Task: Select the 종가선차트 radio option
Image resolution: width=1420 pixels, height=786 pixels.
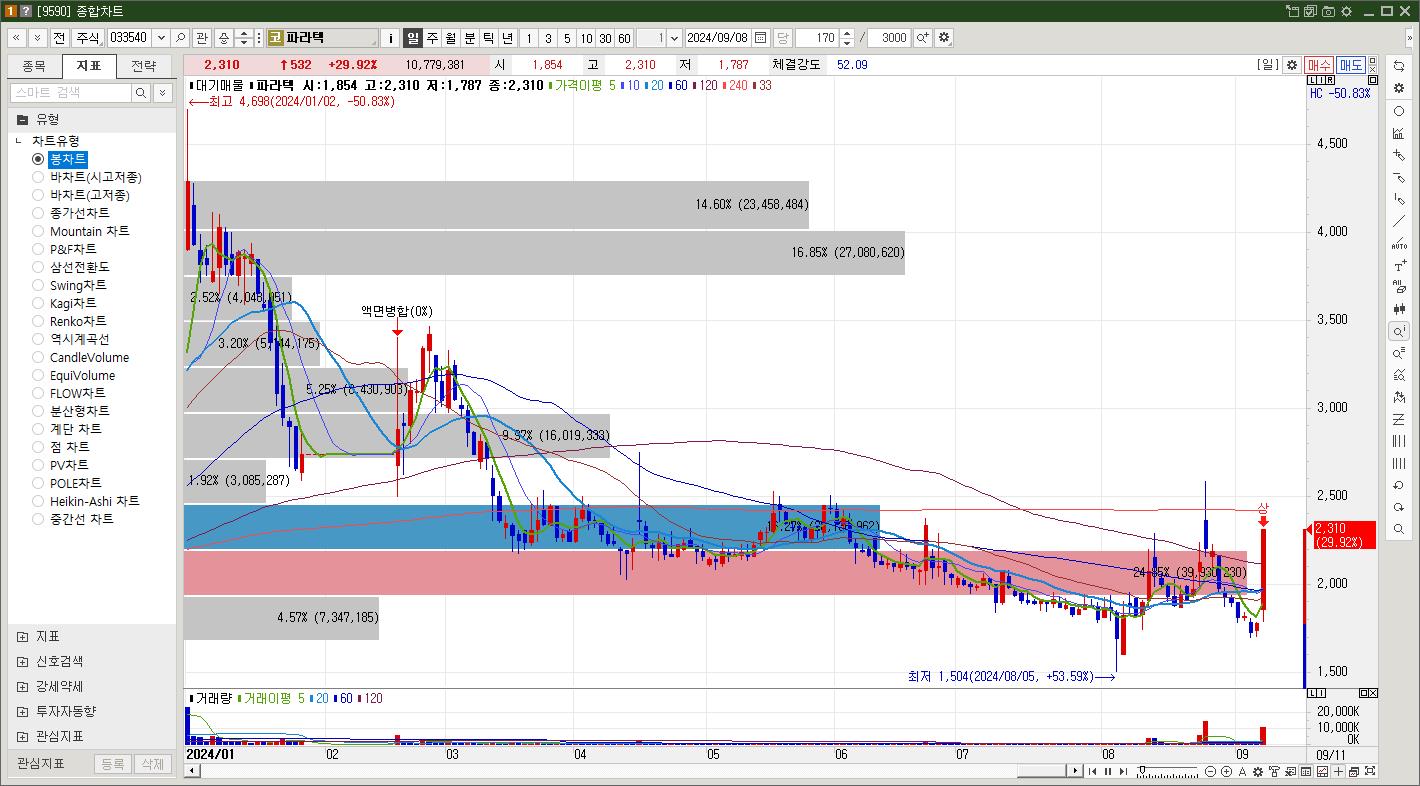Action: point(39,213)
